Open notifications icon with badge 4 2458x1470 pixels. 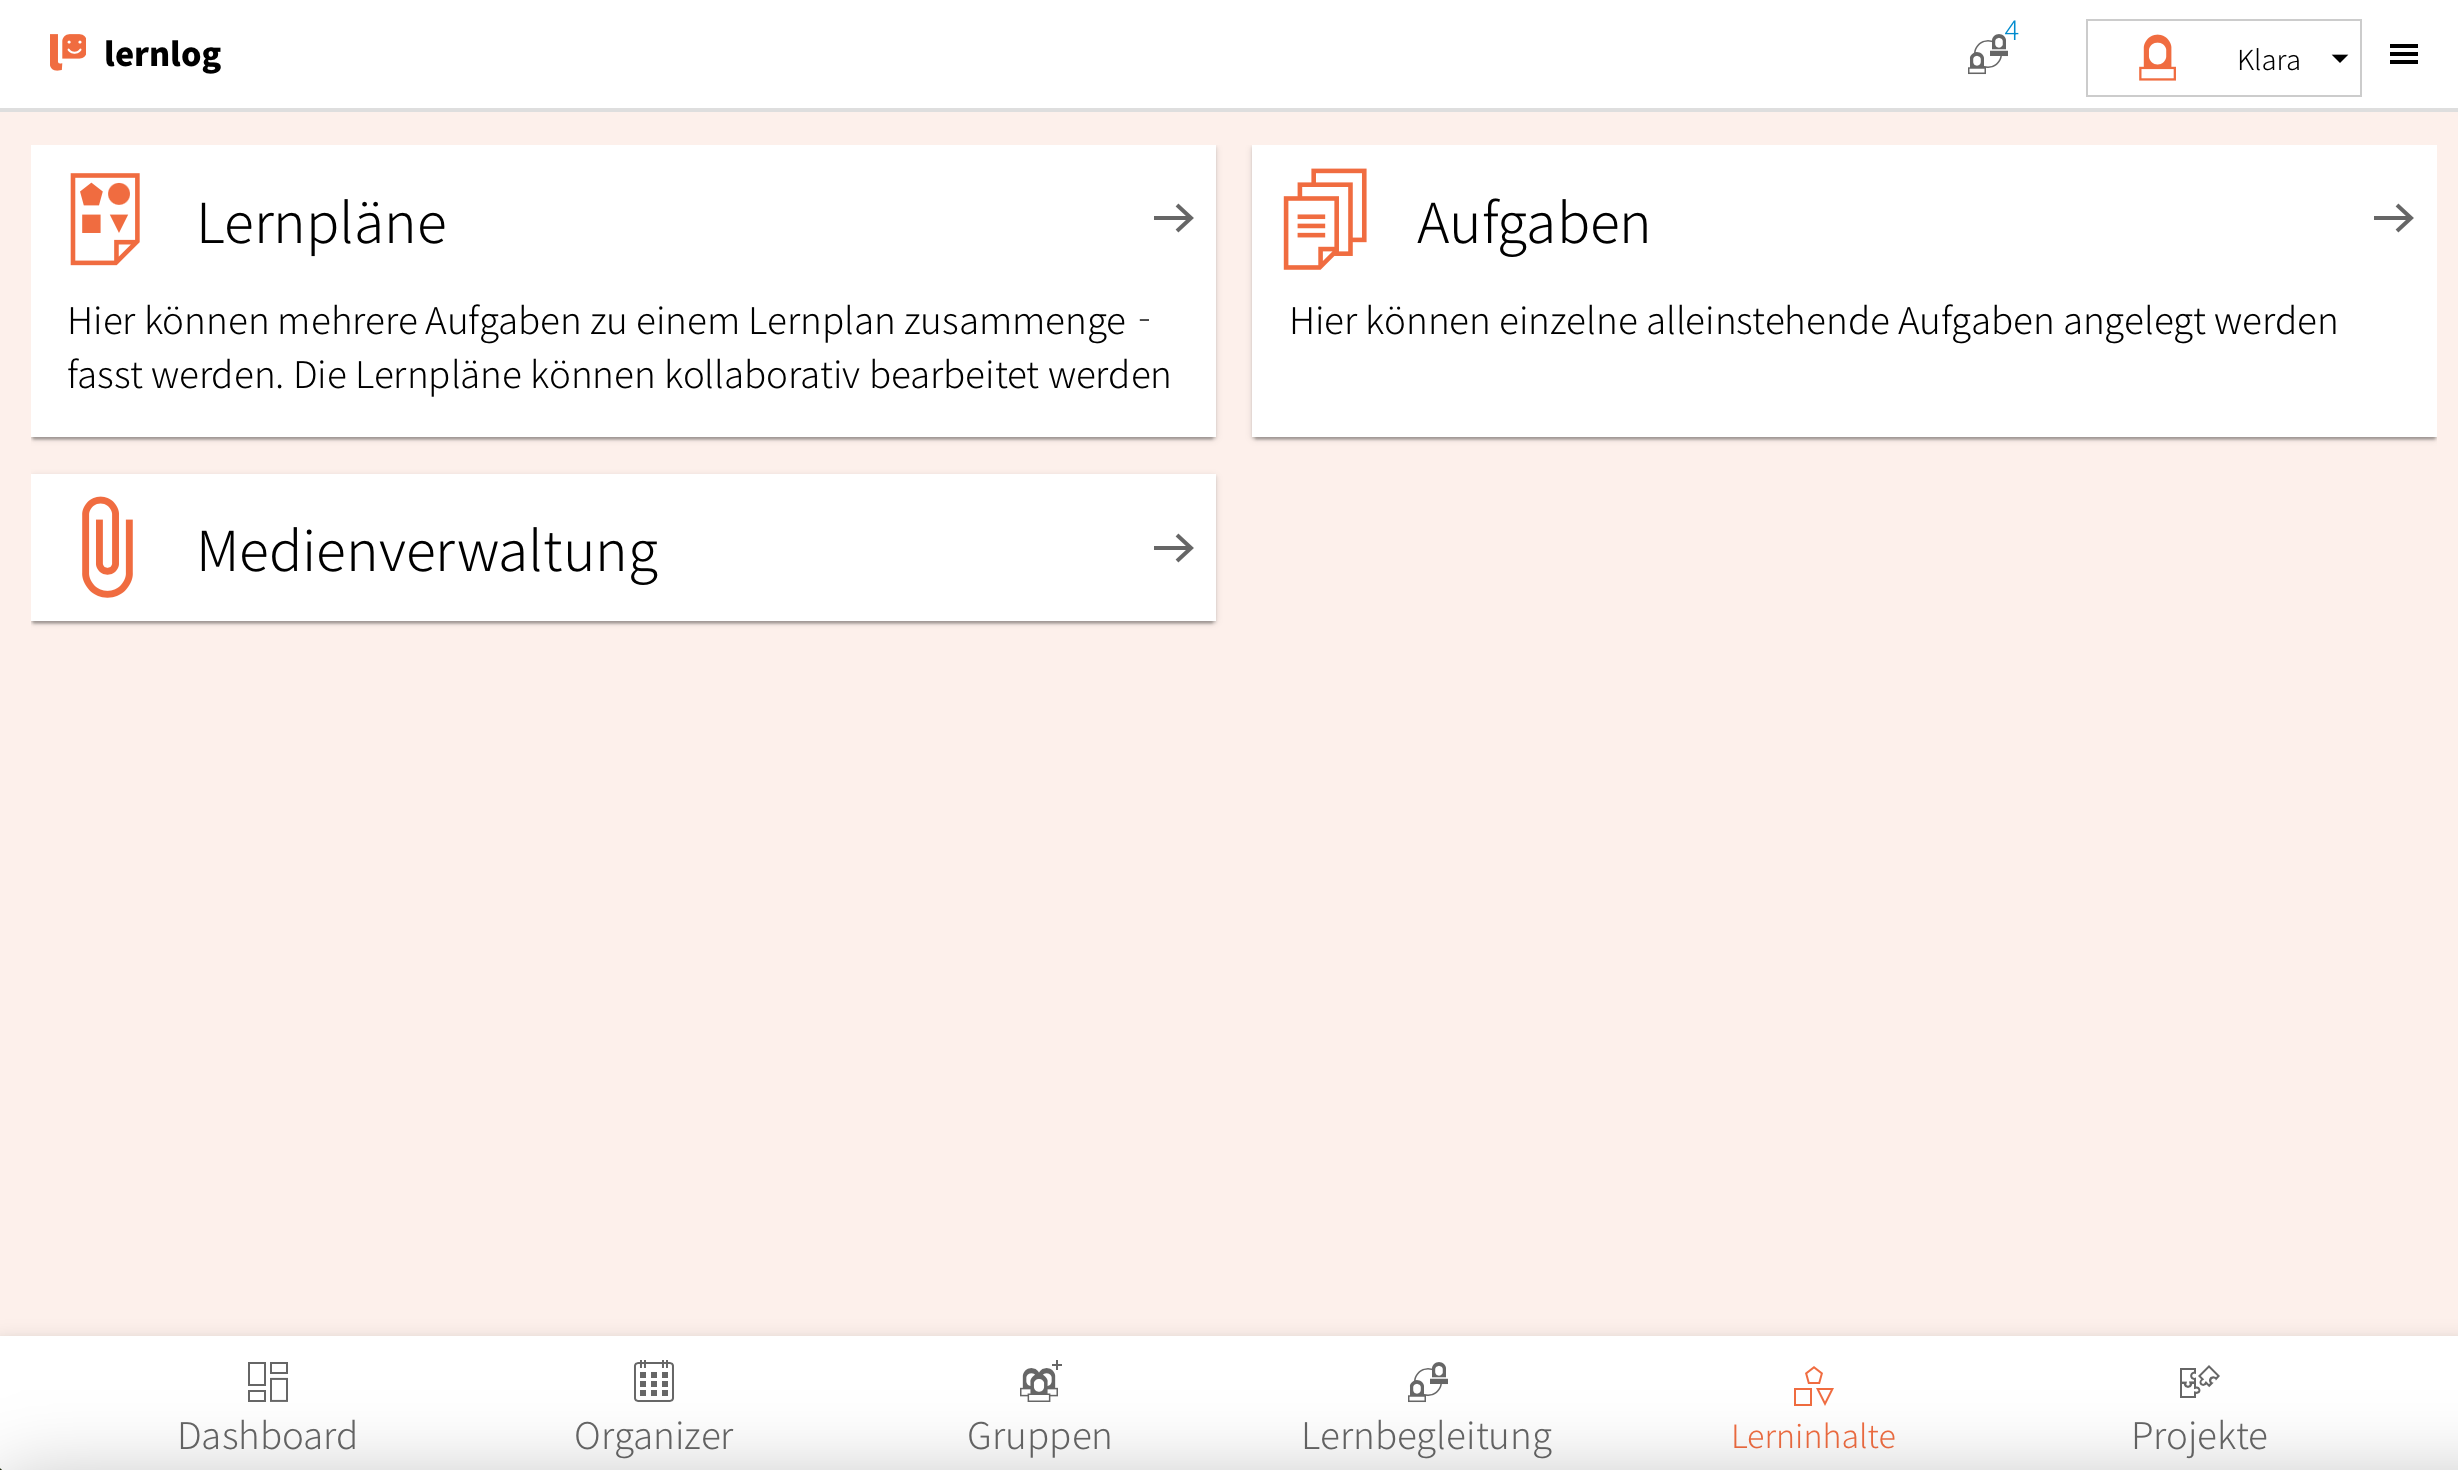point(1990,50)
